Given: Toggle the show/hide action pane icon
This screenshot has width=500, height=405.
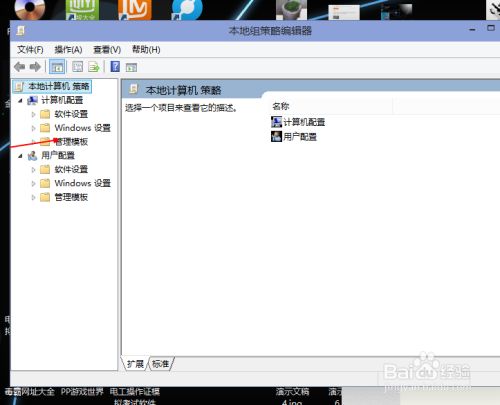Looking at the screenshot, I should coord(131,67).
